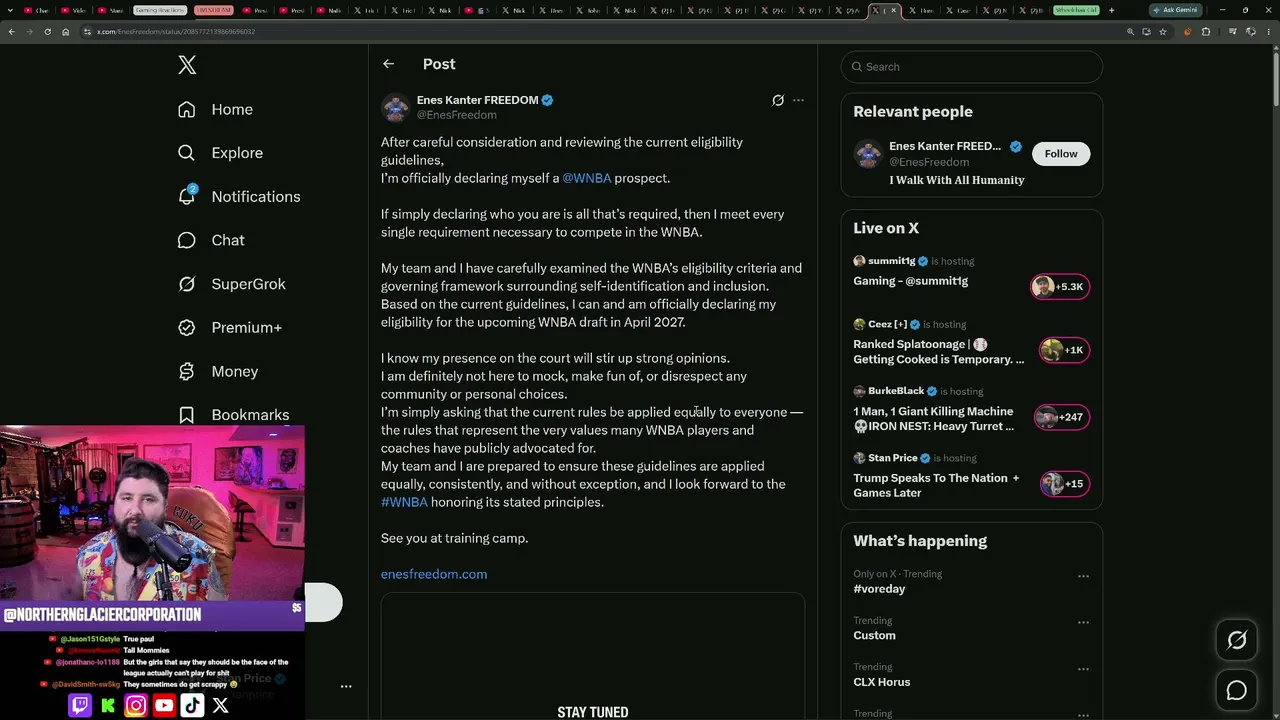Image resolution: width=1280 pixels, height=720 pixels.
Task: Open Enes Kanter FREEDOM's name in the post header
Action: tap(477, 100)
